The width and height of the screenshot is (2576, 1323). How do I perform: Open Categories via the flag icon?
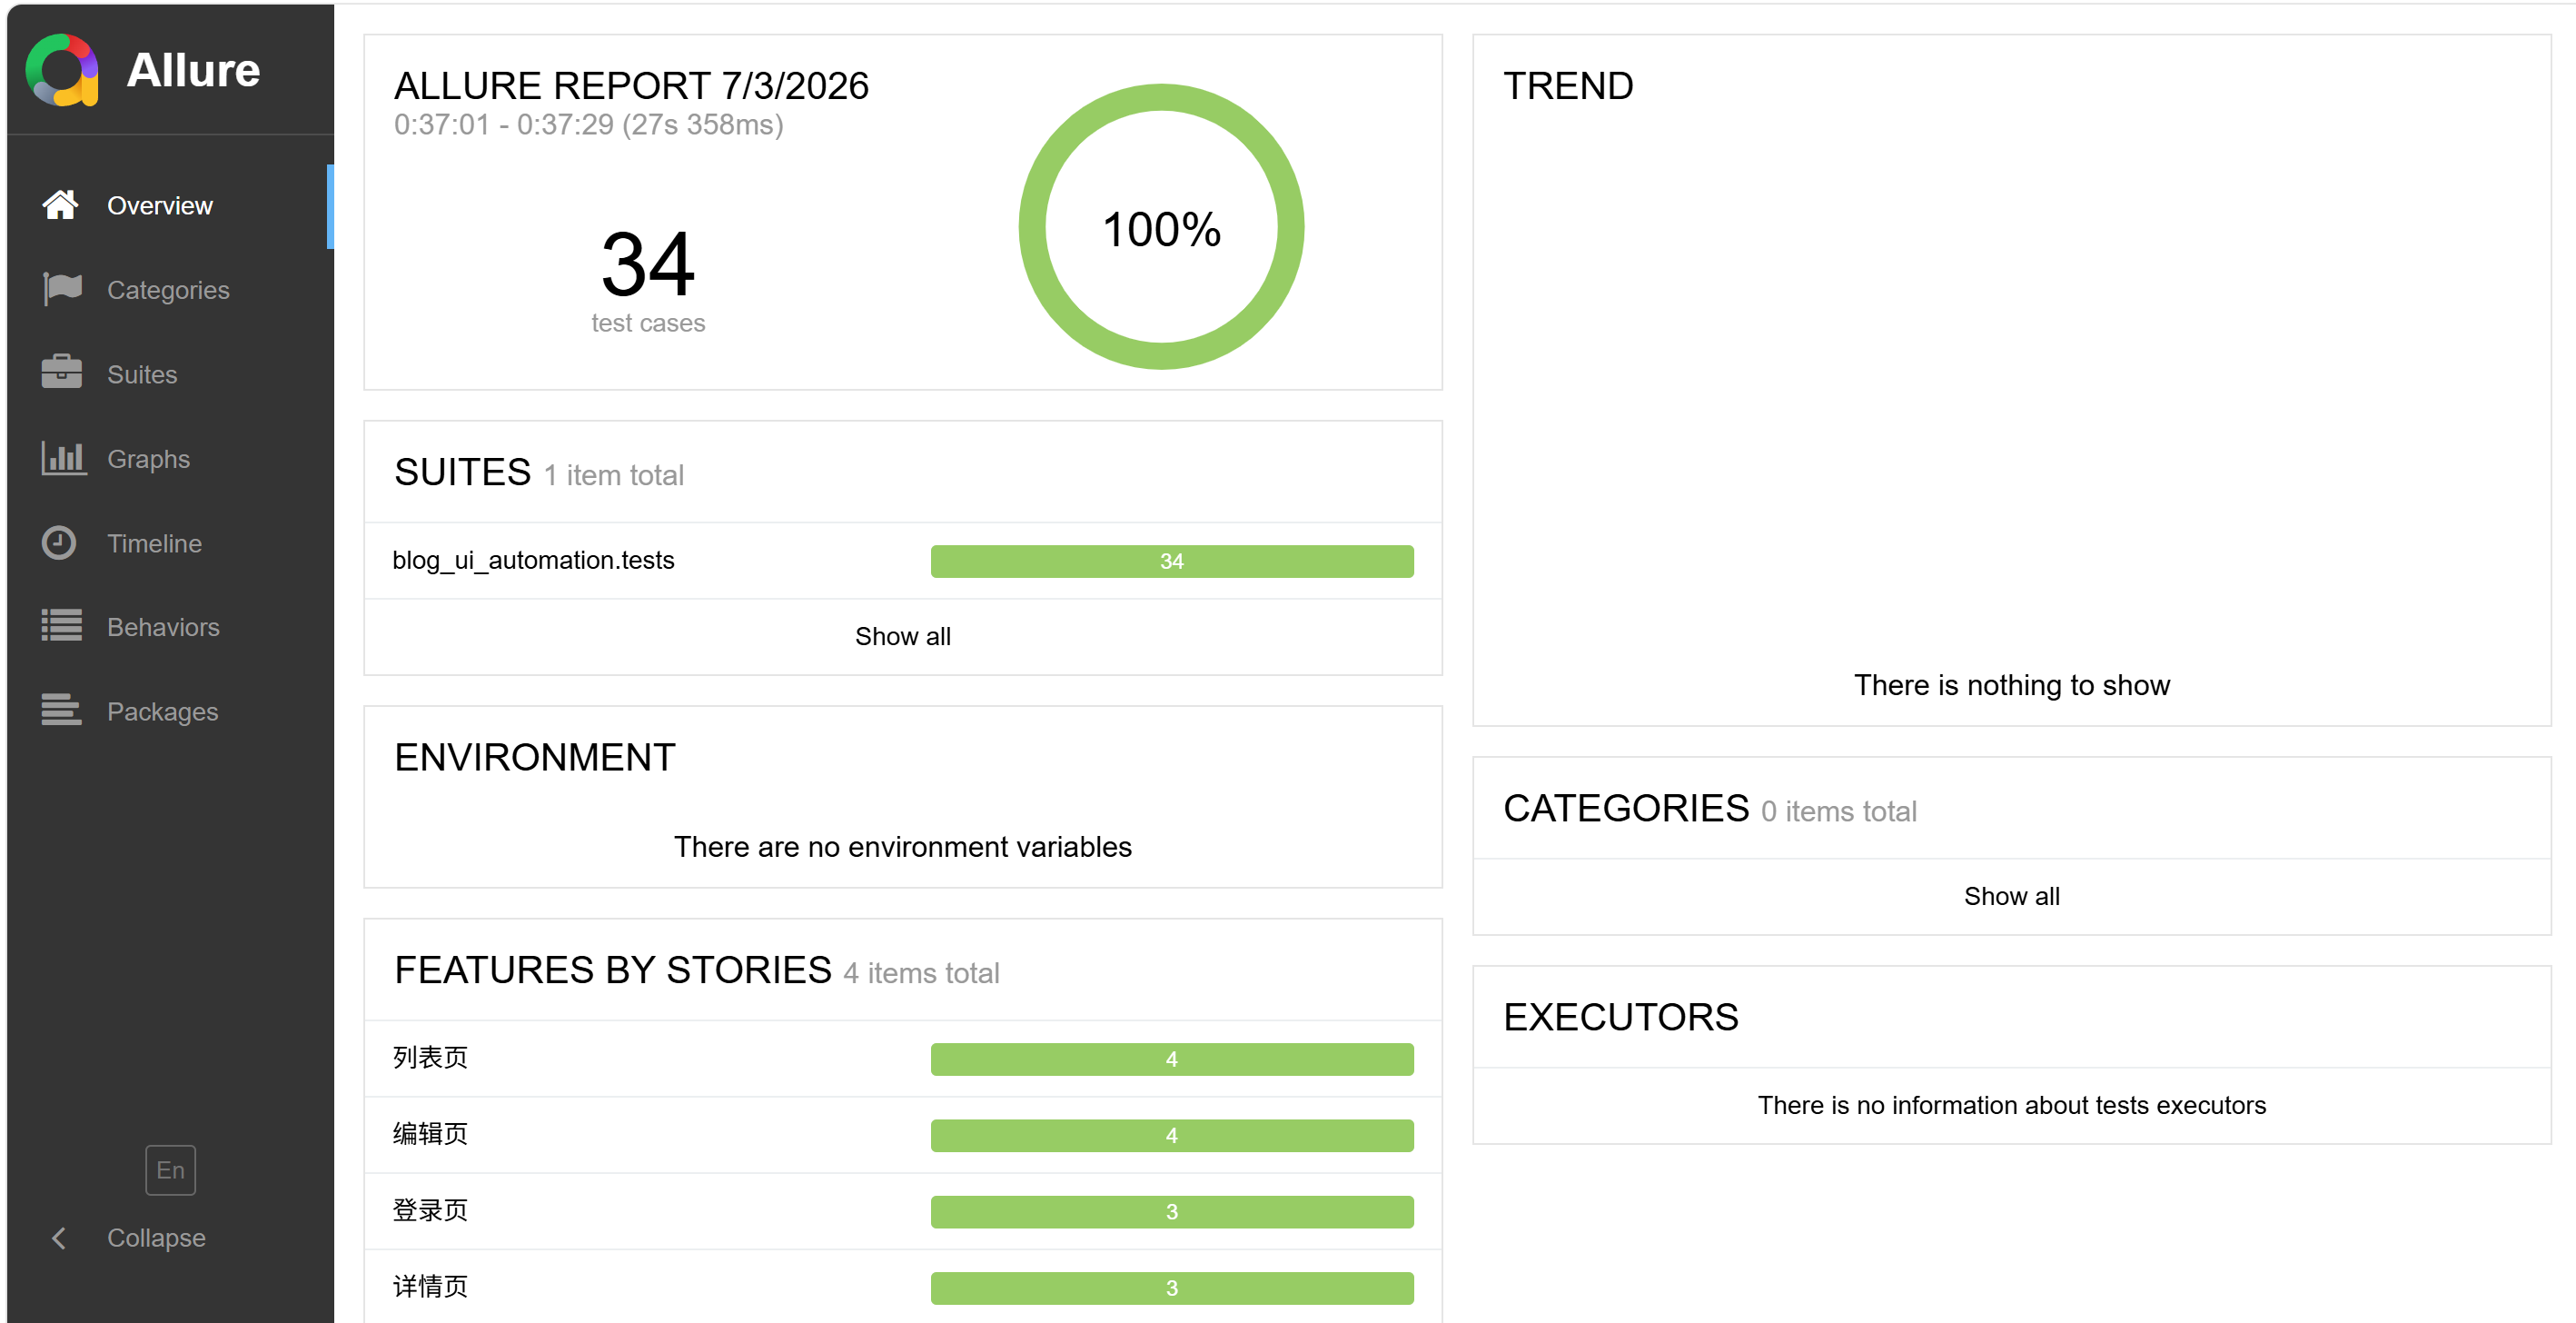click(x=62, y=289)
